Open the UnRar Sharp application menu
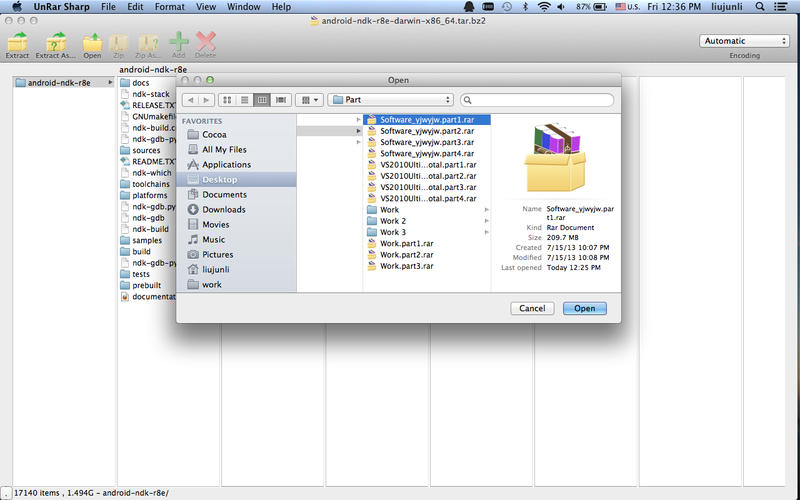The image size is (800, 500). 61,7
